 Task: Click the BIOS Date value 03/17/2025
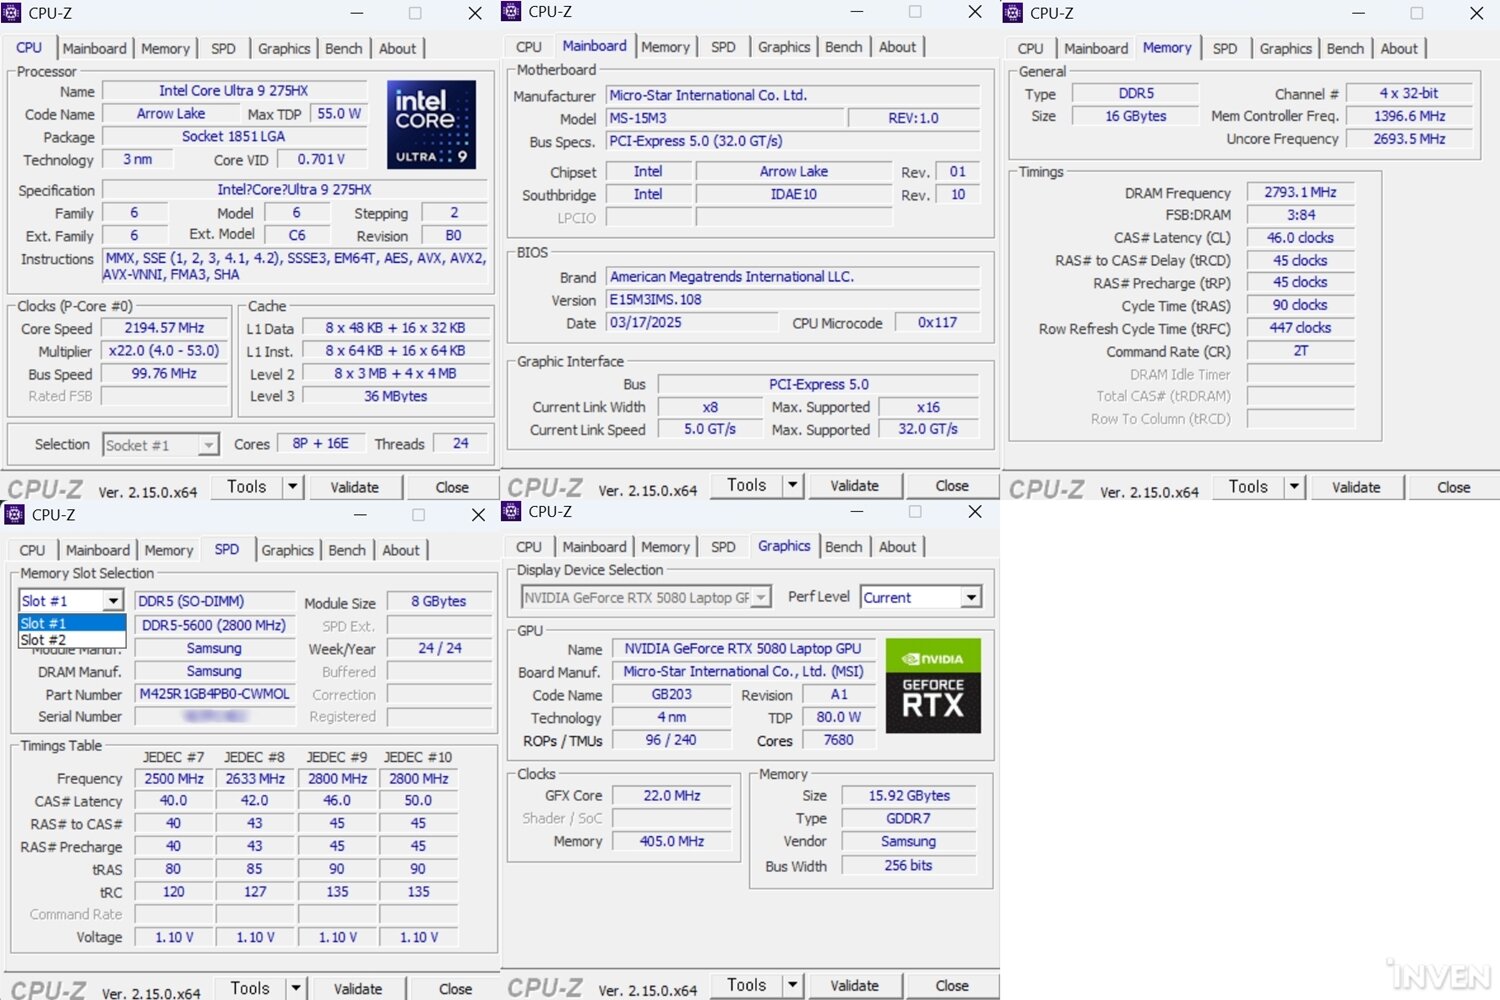click(692, 323)
